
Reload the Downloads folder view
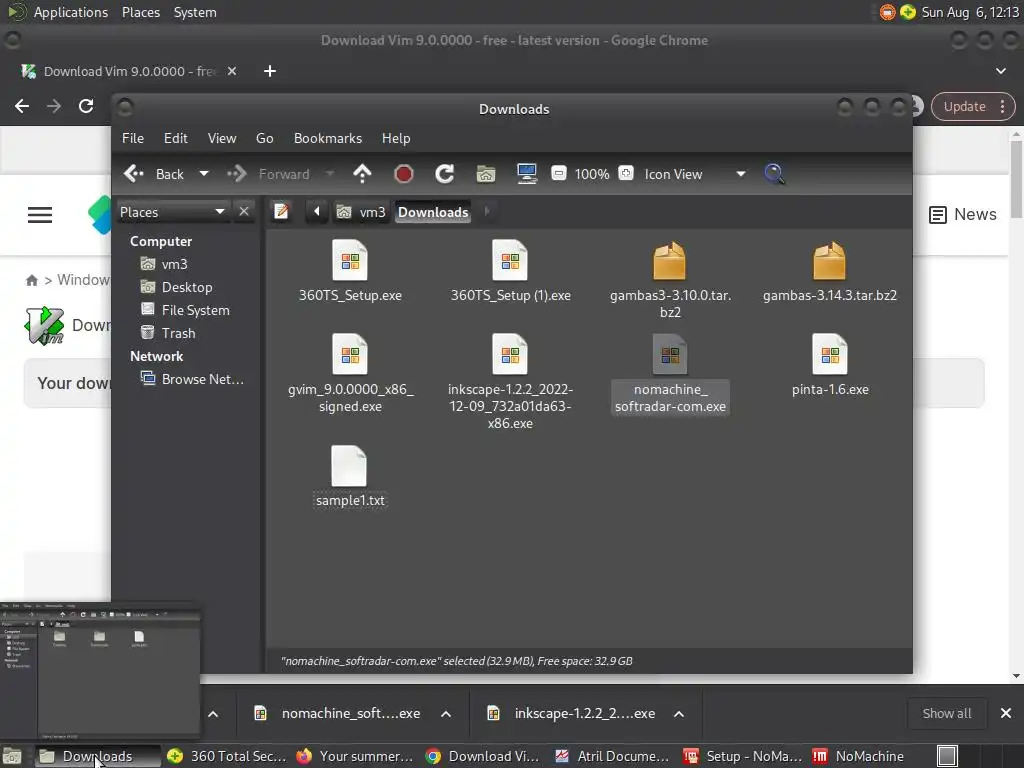pyautogui.click(x=445, y=174)
